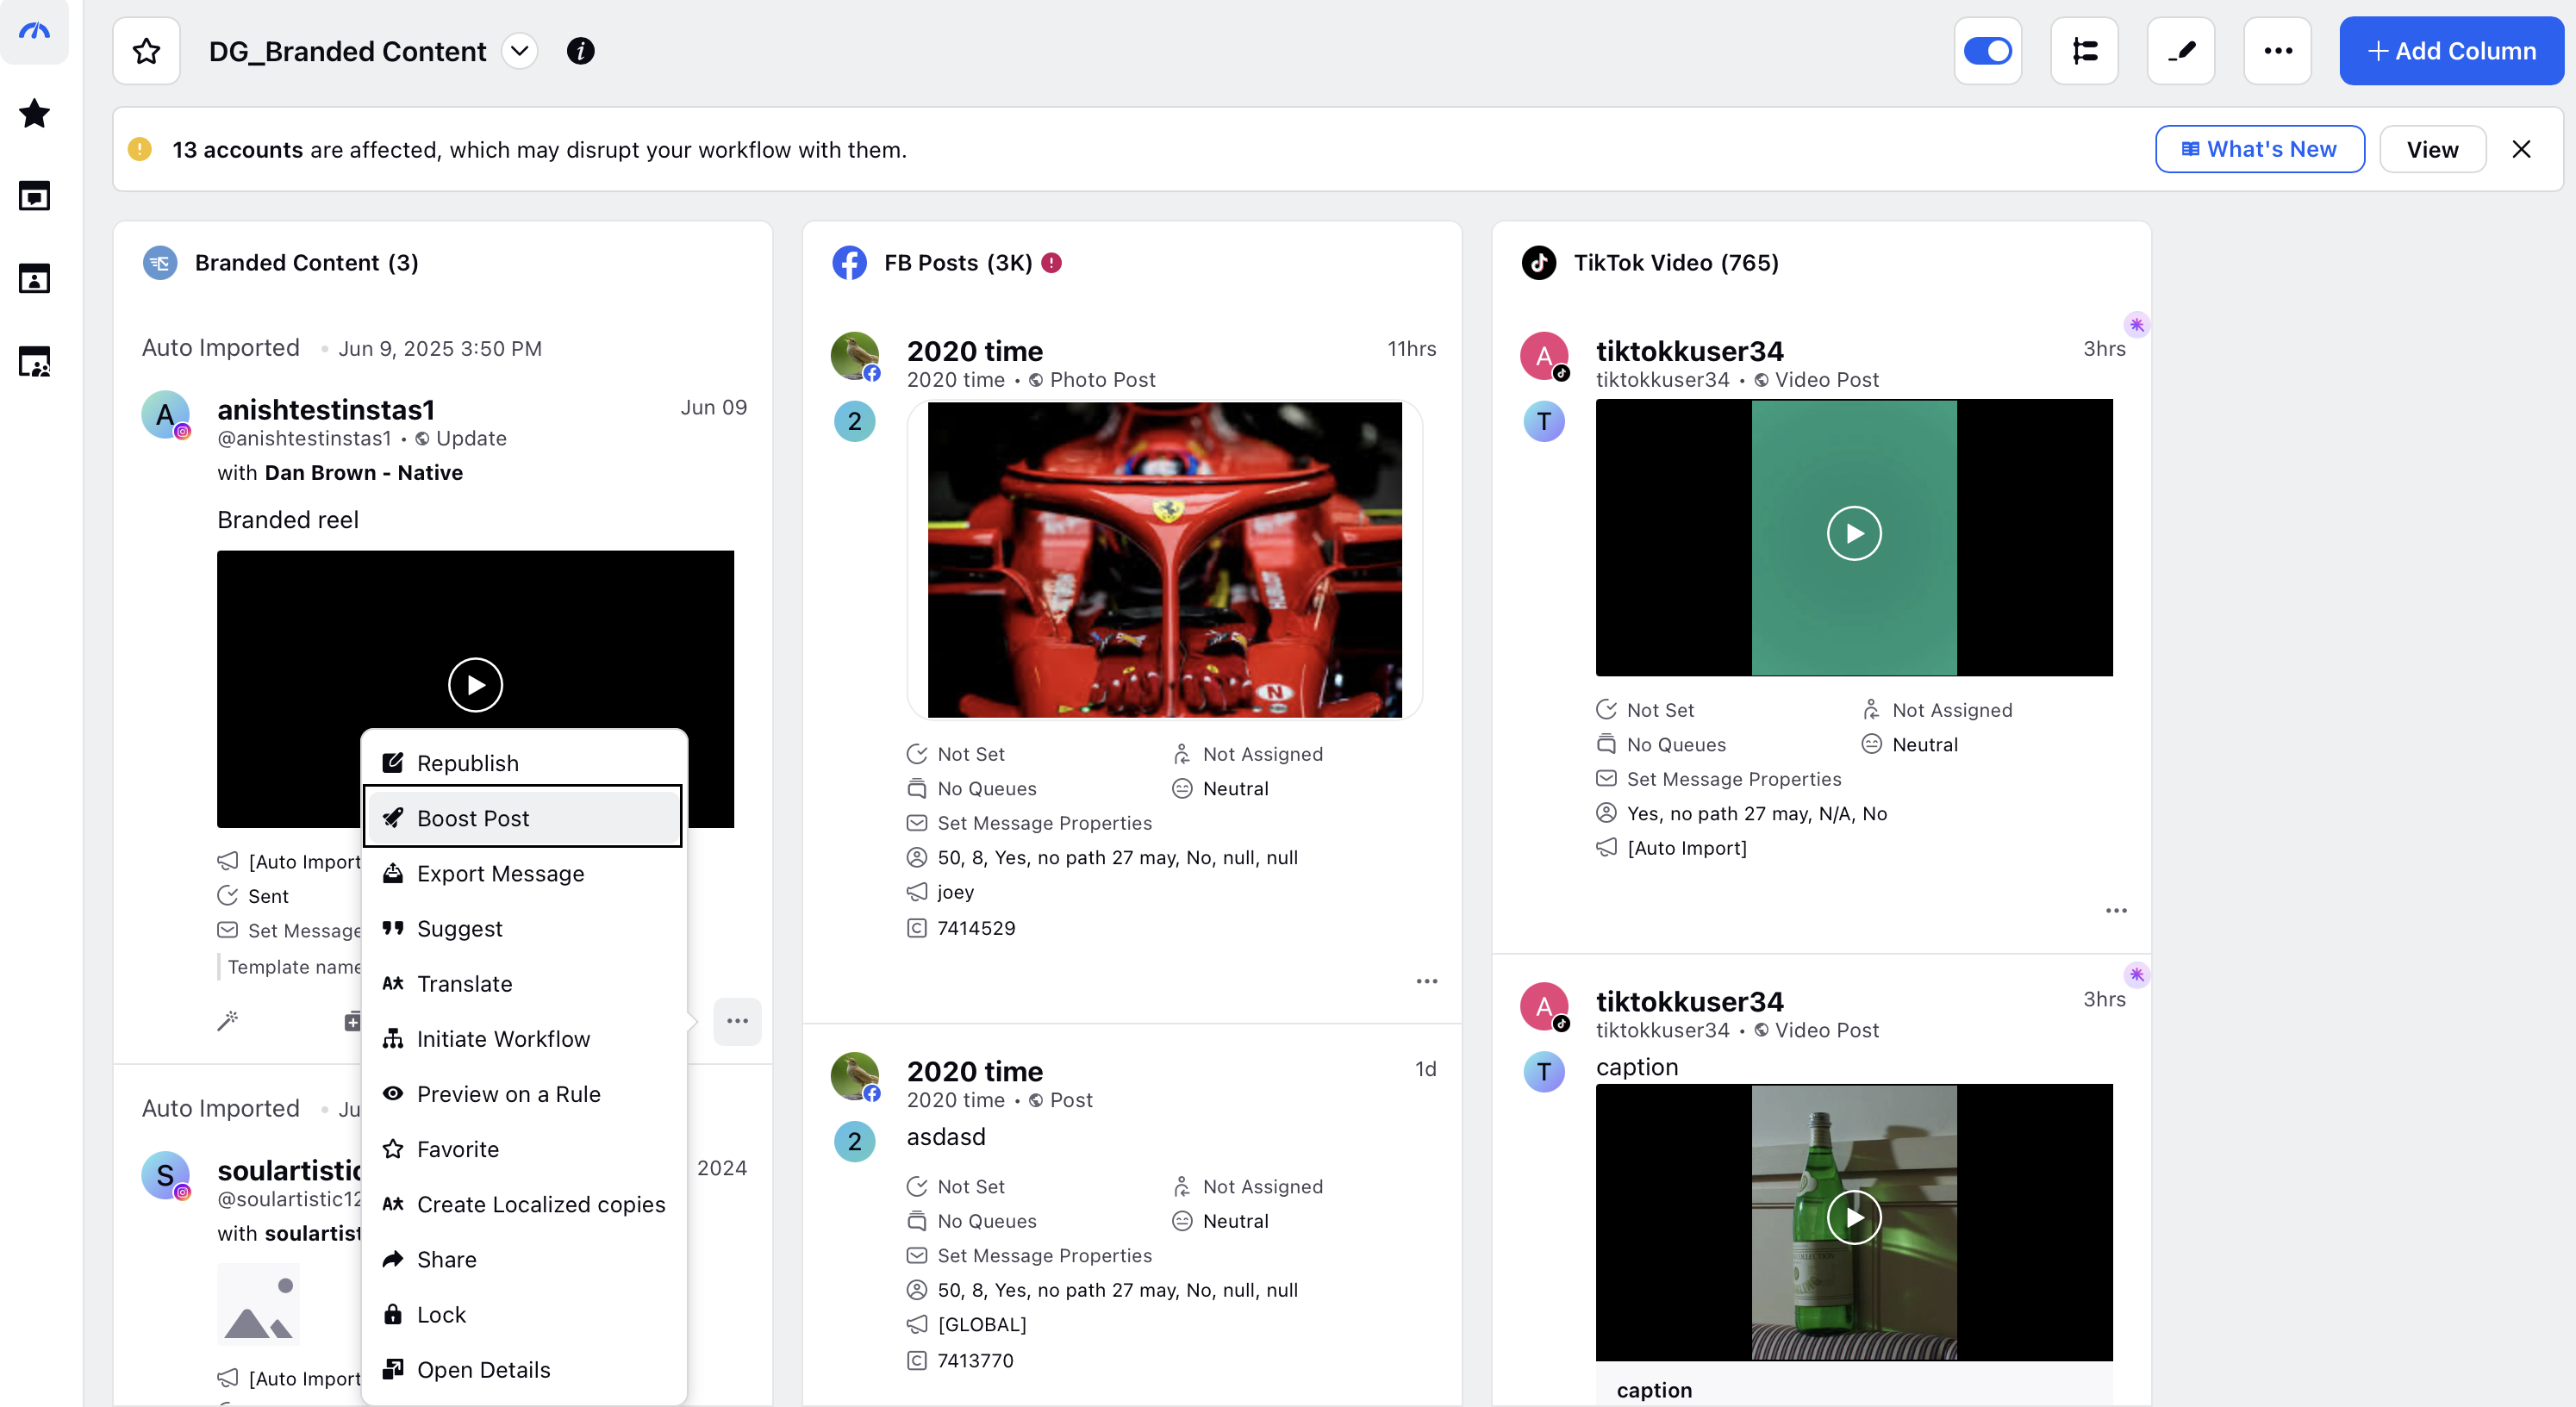Choose Share from the context menu
The width and height of the screenshot is (2576, 1407).
pos(524,1259)
